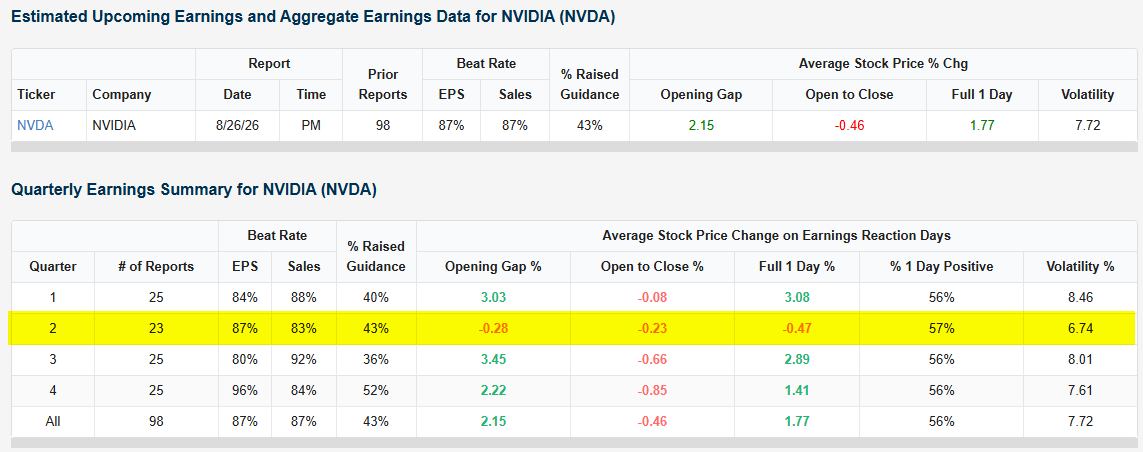The width and height of the screenshot is (1143, 452).
Task: Select the 2.15 Opening Gap value in top table
Action: [x=701, y=125]
